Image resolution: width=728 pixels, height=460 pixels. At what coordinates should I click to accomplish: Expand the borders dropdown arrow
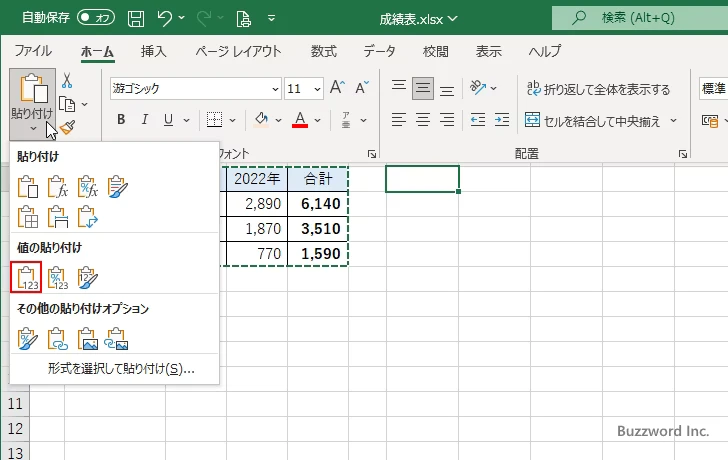(x=233, y=120)
